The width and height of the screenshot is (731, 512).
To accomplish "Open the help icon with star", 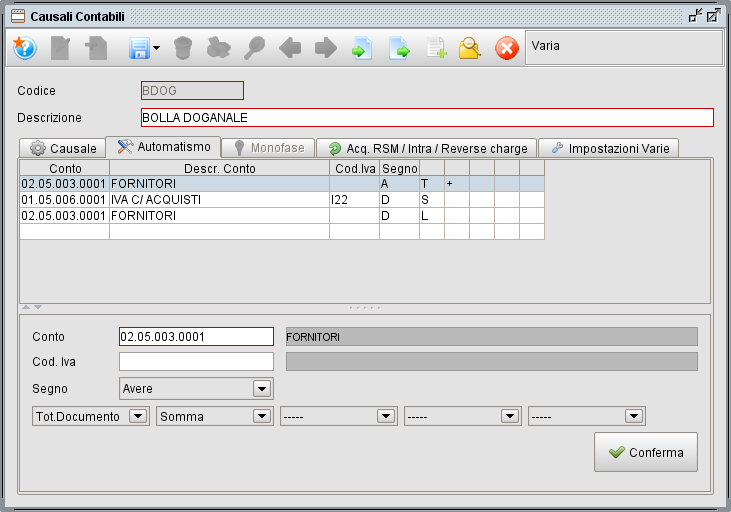I will tap(24, 48).
